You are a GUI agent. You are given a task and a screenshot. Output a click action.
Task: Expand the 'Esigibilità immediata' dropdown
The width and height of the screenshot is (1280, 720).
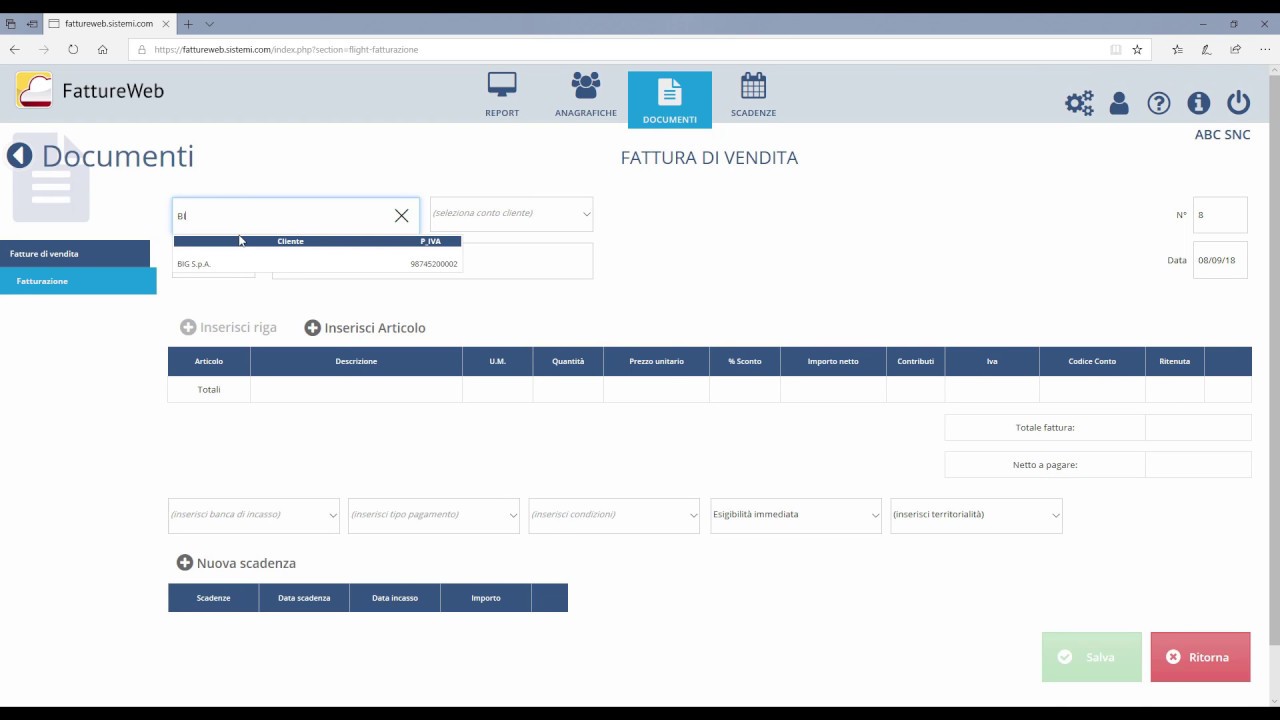pyautogui.click(x=875, y=515)
